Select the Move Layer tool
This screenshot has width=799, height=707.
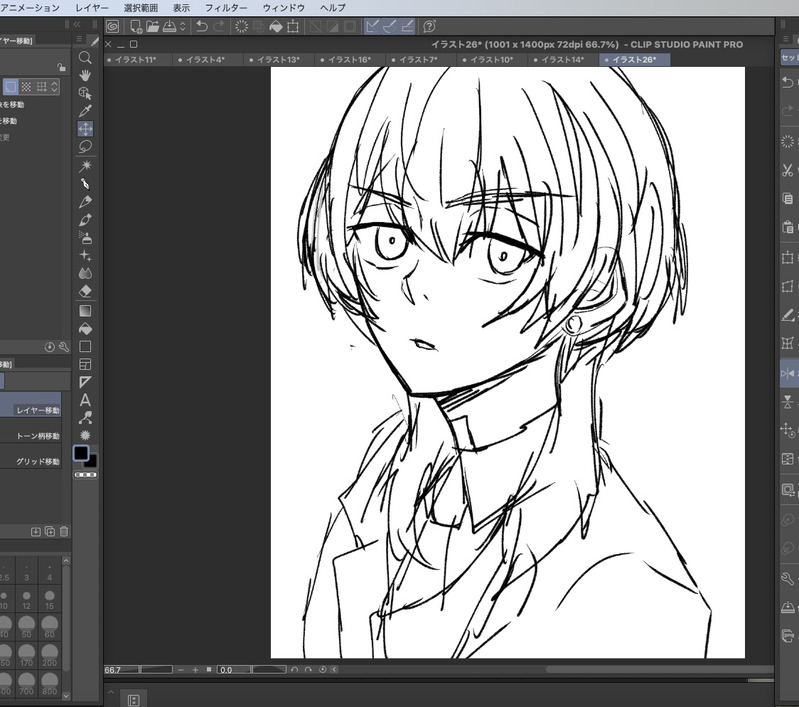coord(85,128)
